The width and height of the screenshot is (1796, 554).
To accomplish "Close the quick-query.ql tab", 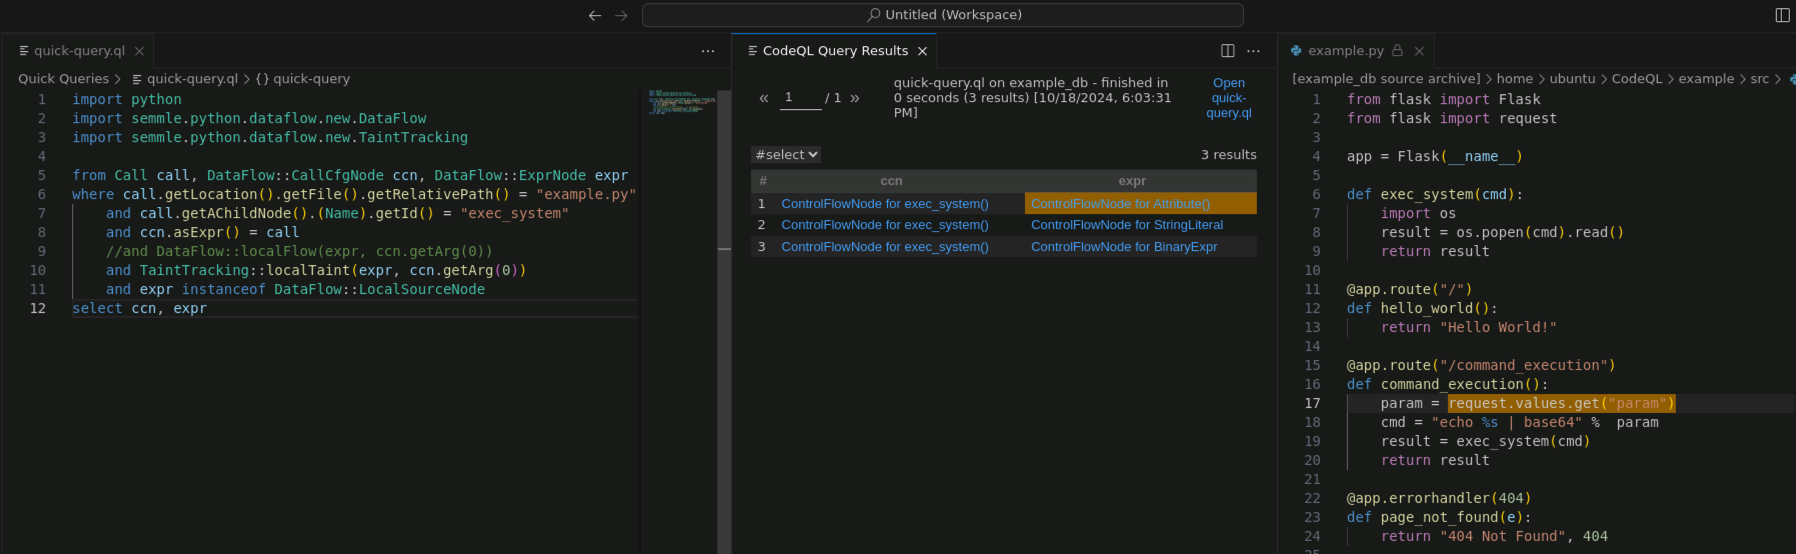I will pos(140,51).
